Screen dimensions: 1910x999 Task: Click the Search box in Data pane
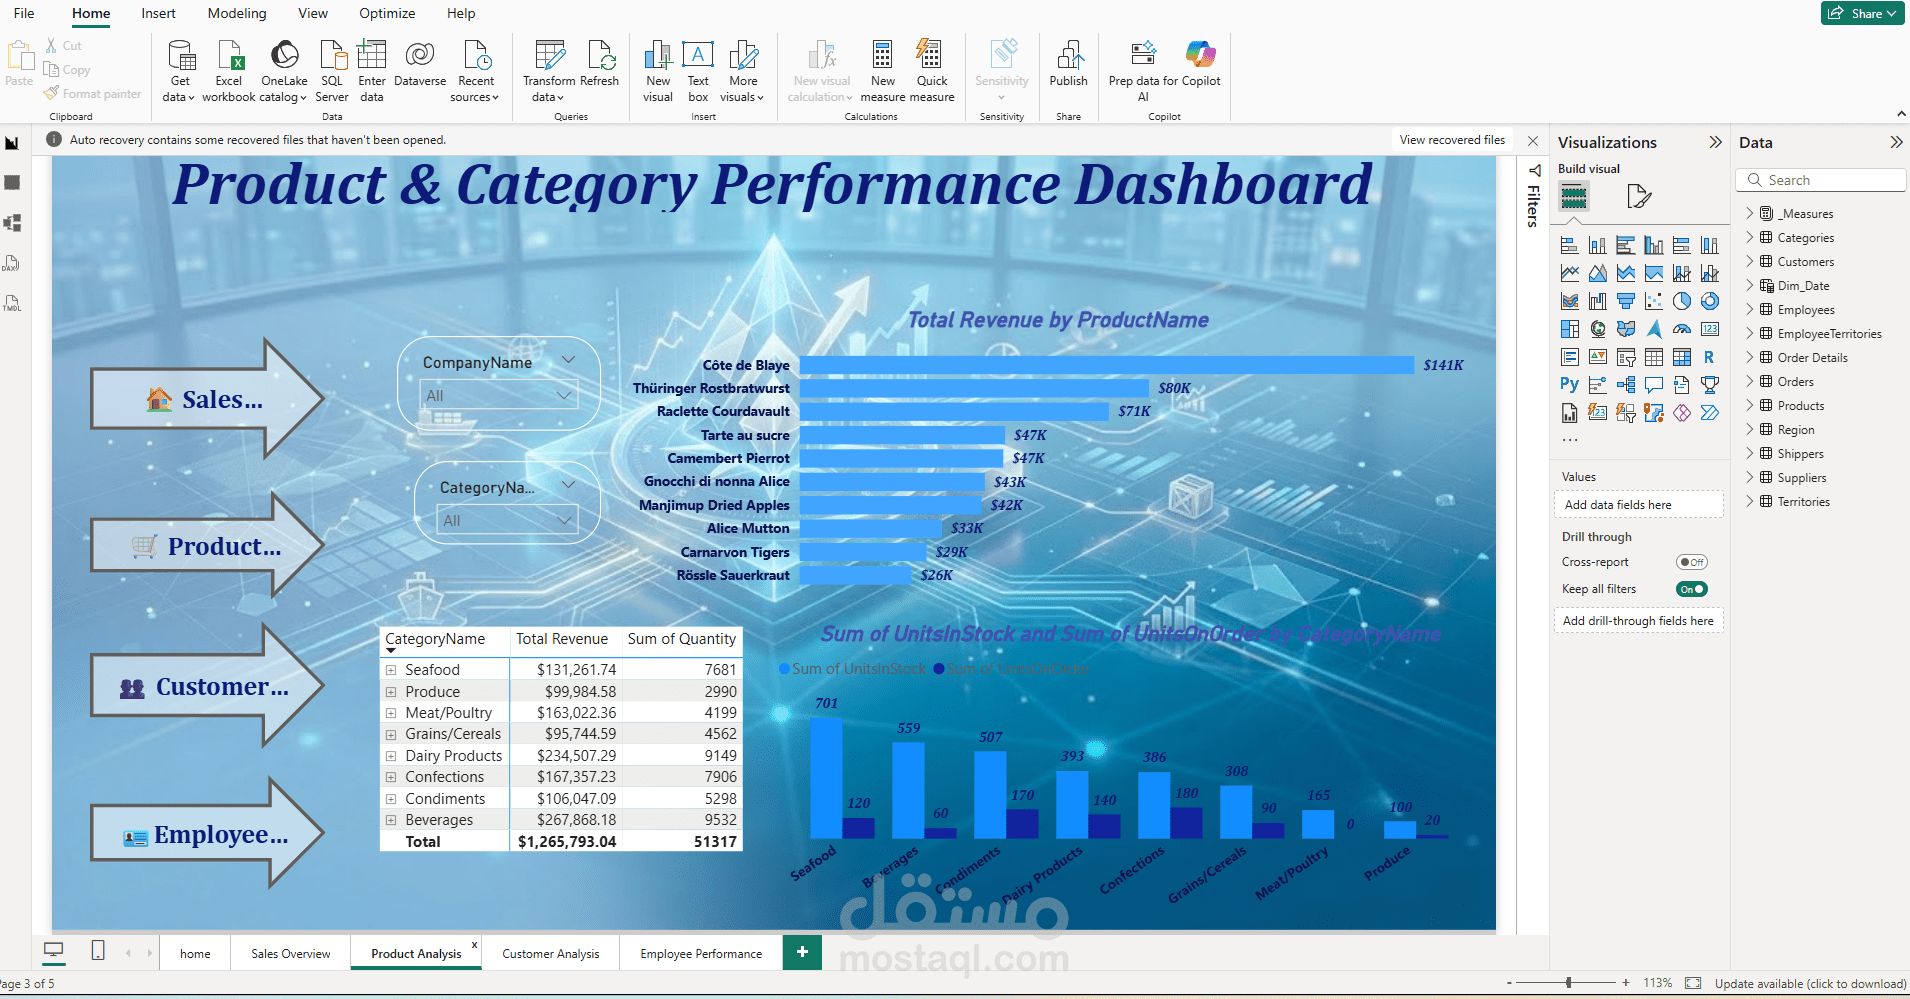(1821, 180)
